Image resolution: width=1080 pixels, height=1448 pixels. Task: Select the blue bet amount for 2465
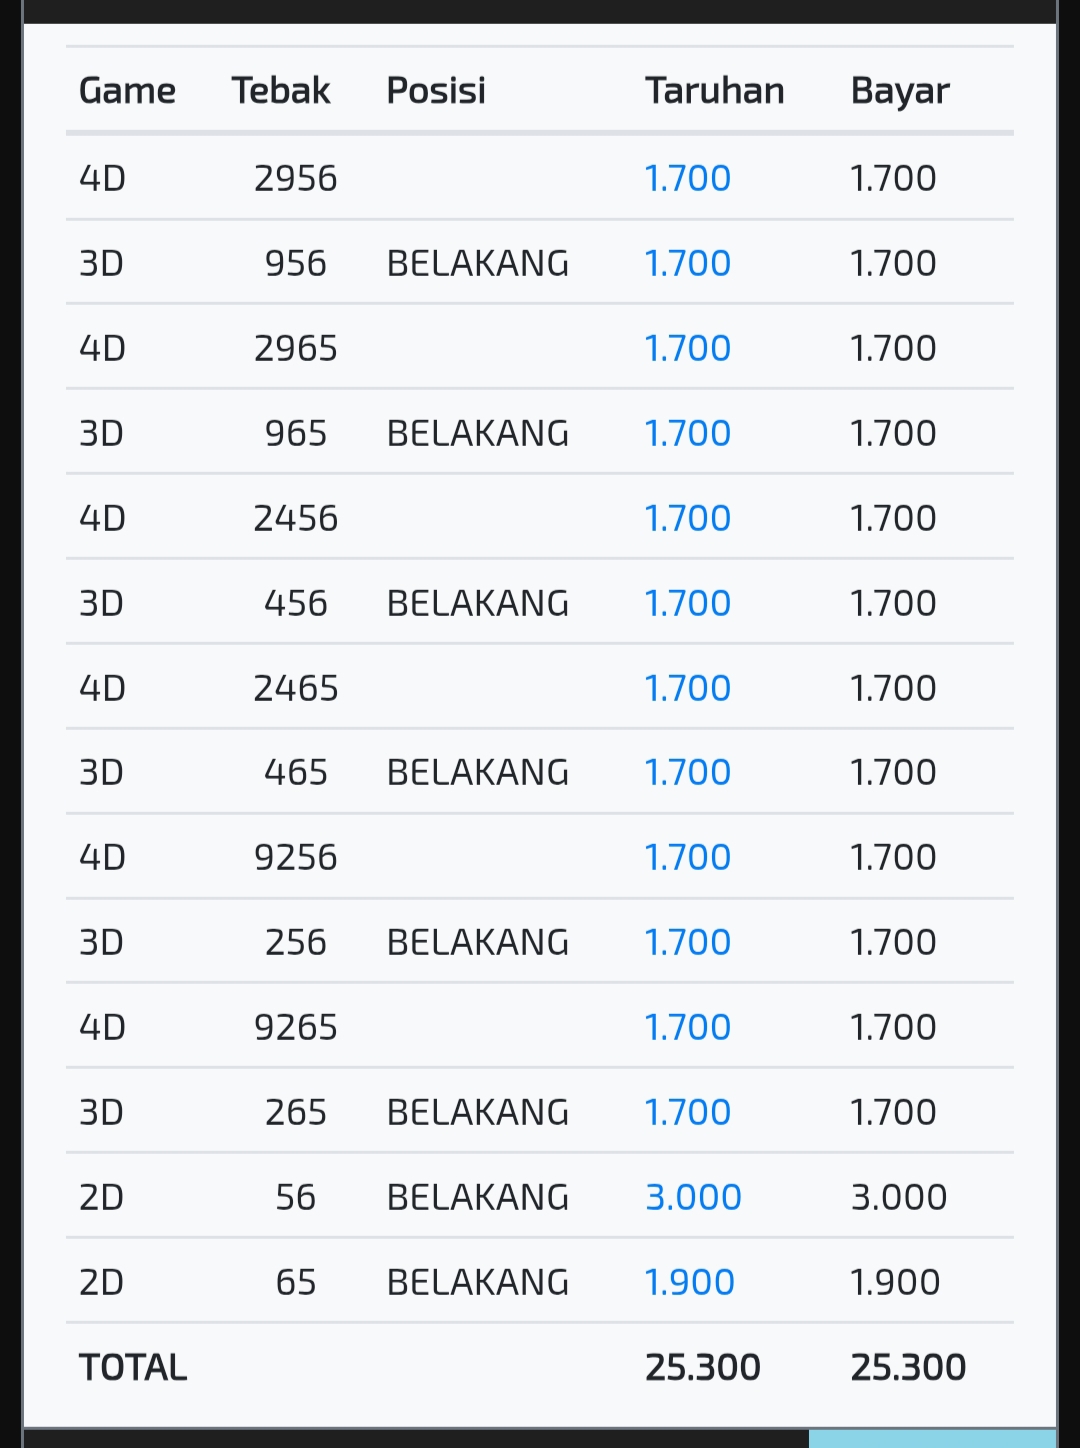pos(687,688)
